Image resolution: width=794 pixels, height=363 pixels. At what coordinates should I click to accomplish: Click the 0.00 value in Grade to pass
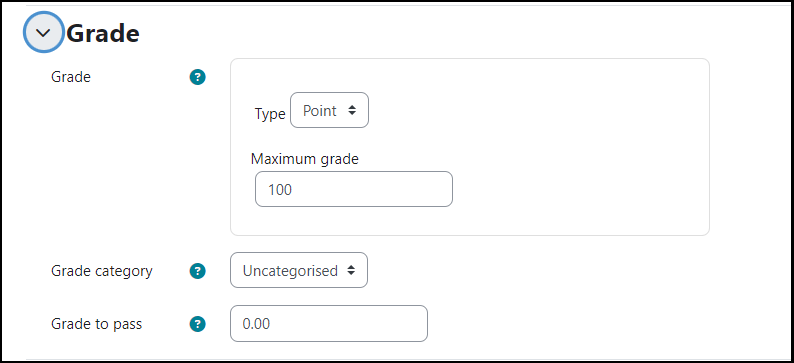[256, 324]
